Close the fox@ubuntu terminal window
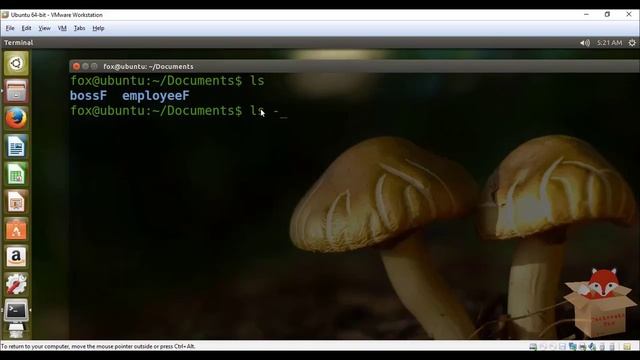Viewport: 640px width, 360px height. (x=76, y=66)
